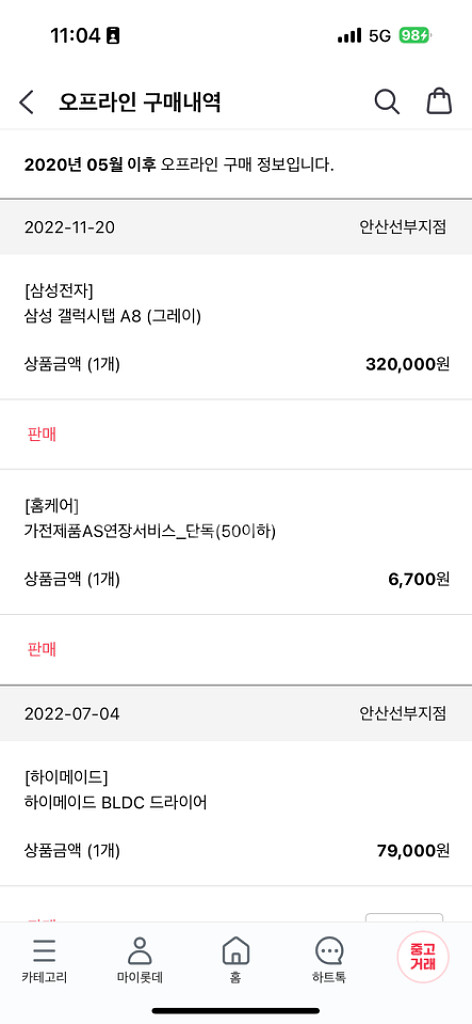Tap 판매 label under 갤럭시탭 item
Image resolution: width=472 pixels, height=1024 pixels.
point(42,434)
